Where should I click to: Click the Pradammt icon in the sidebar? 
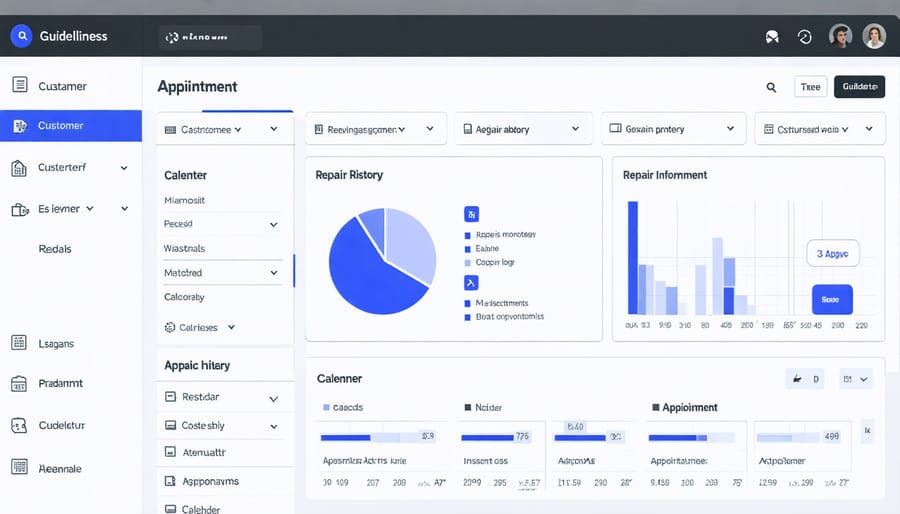(19, 383)
